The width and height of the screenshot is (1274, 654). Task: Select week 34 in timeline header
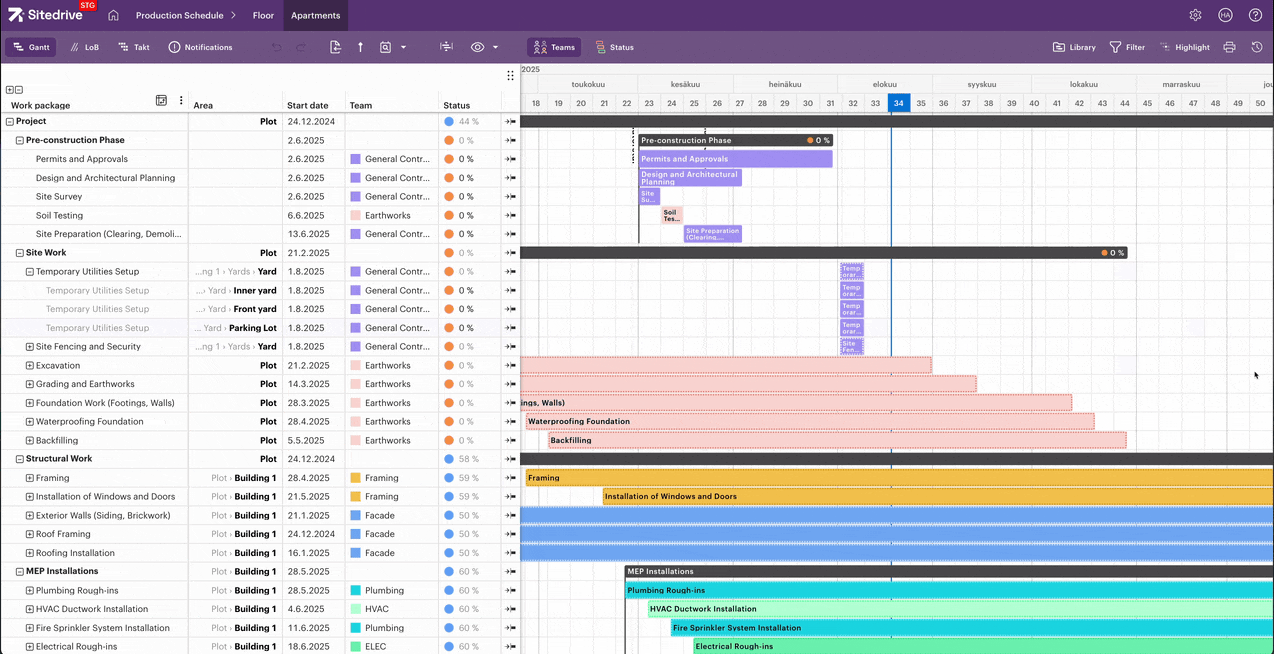898,103
